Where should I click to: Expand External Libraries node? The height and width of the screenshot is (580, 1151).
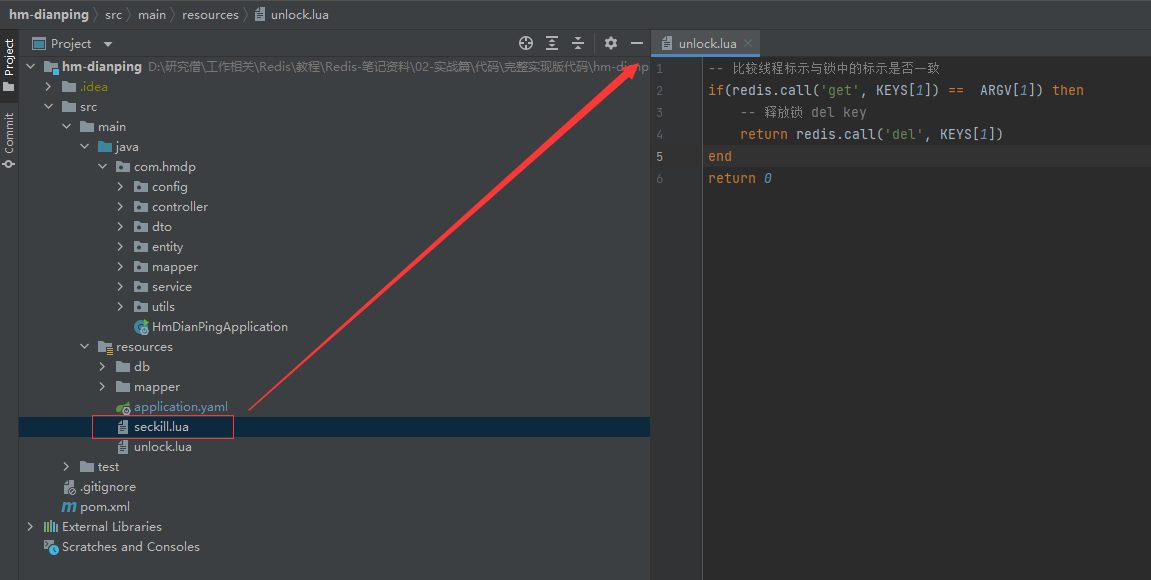(x=30, y=527)
